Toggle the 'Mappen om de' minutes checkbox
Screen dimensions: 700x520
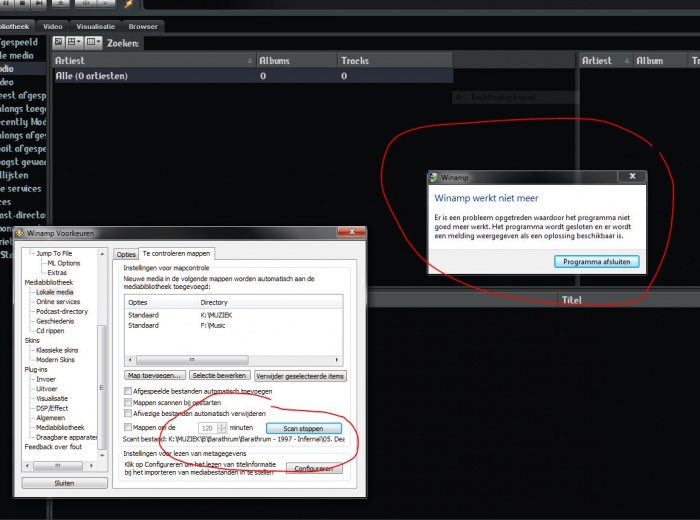coord(128,427)
